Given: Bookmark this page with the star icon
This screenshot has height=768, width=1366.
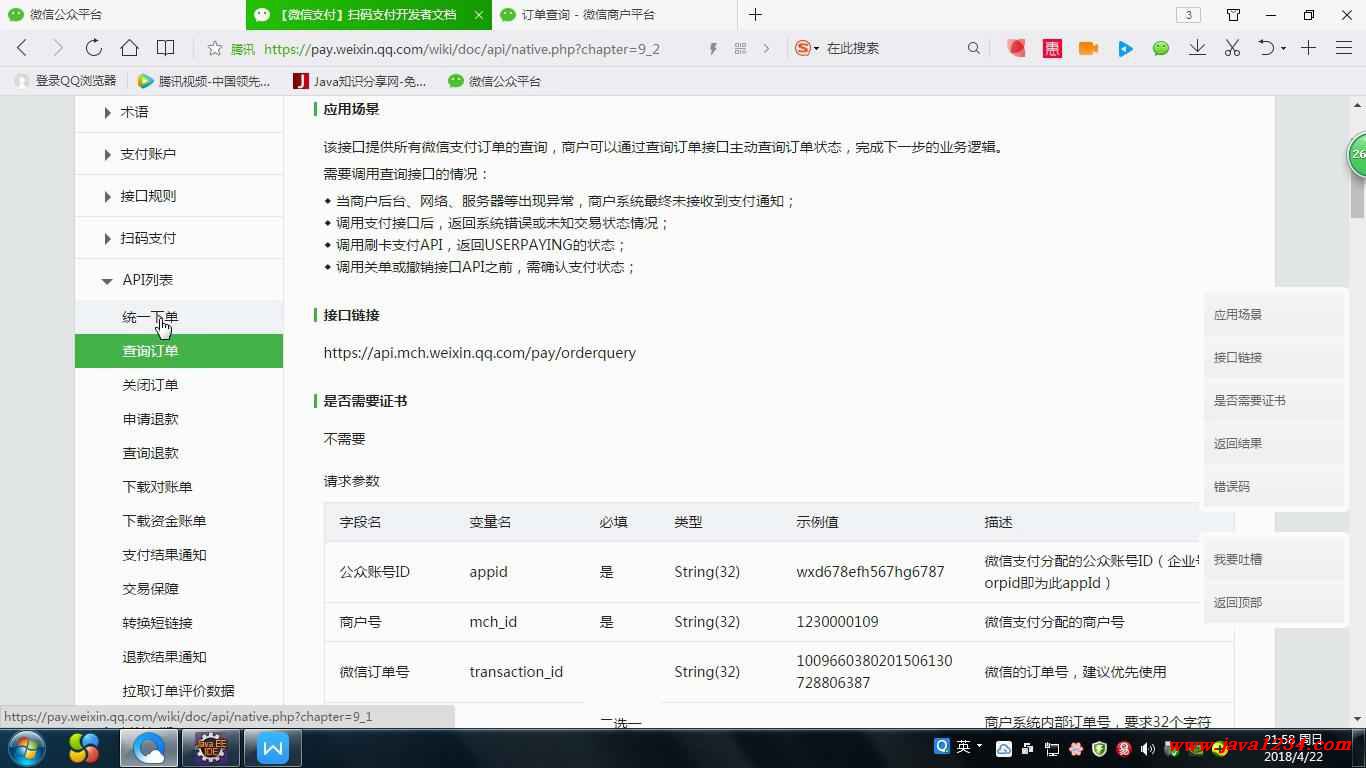Looking at the screenshot, I should coord(215,48).
